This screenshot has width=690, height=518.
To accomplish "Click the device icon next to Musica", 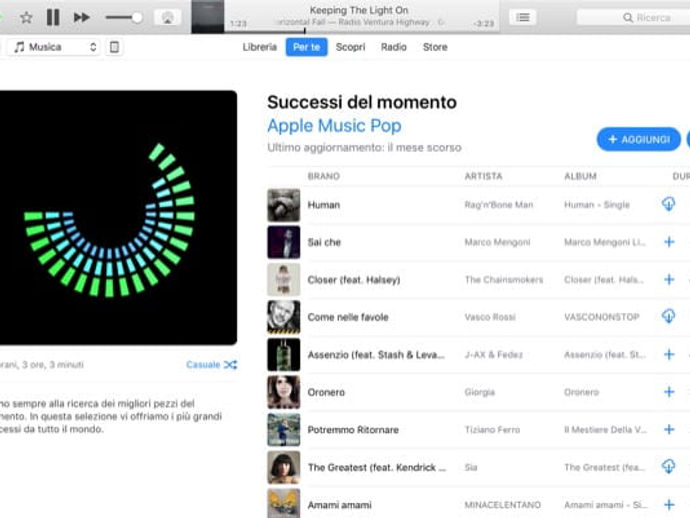I will point(114,47).
